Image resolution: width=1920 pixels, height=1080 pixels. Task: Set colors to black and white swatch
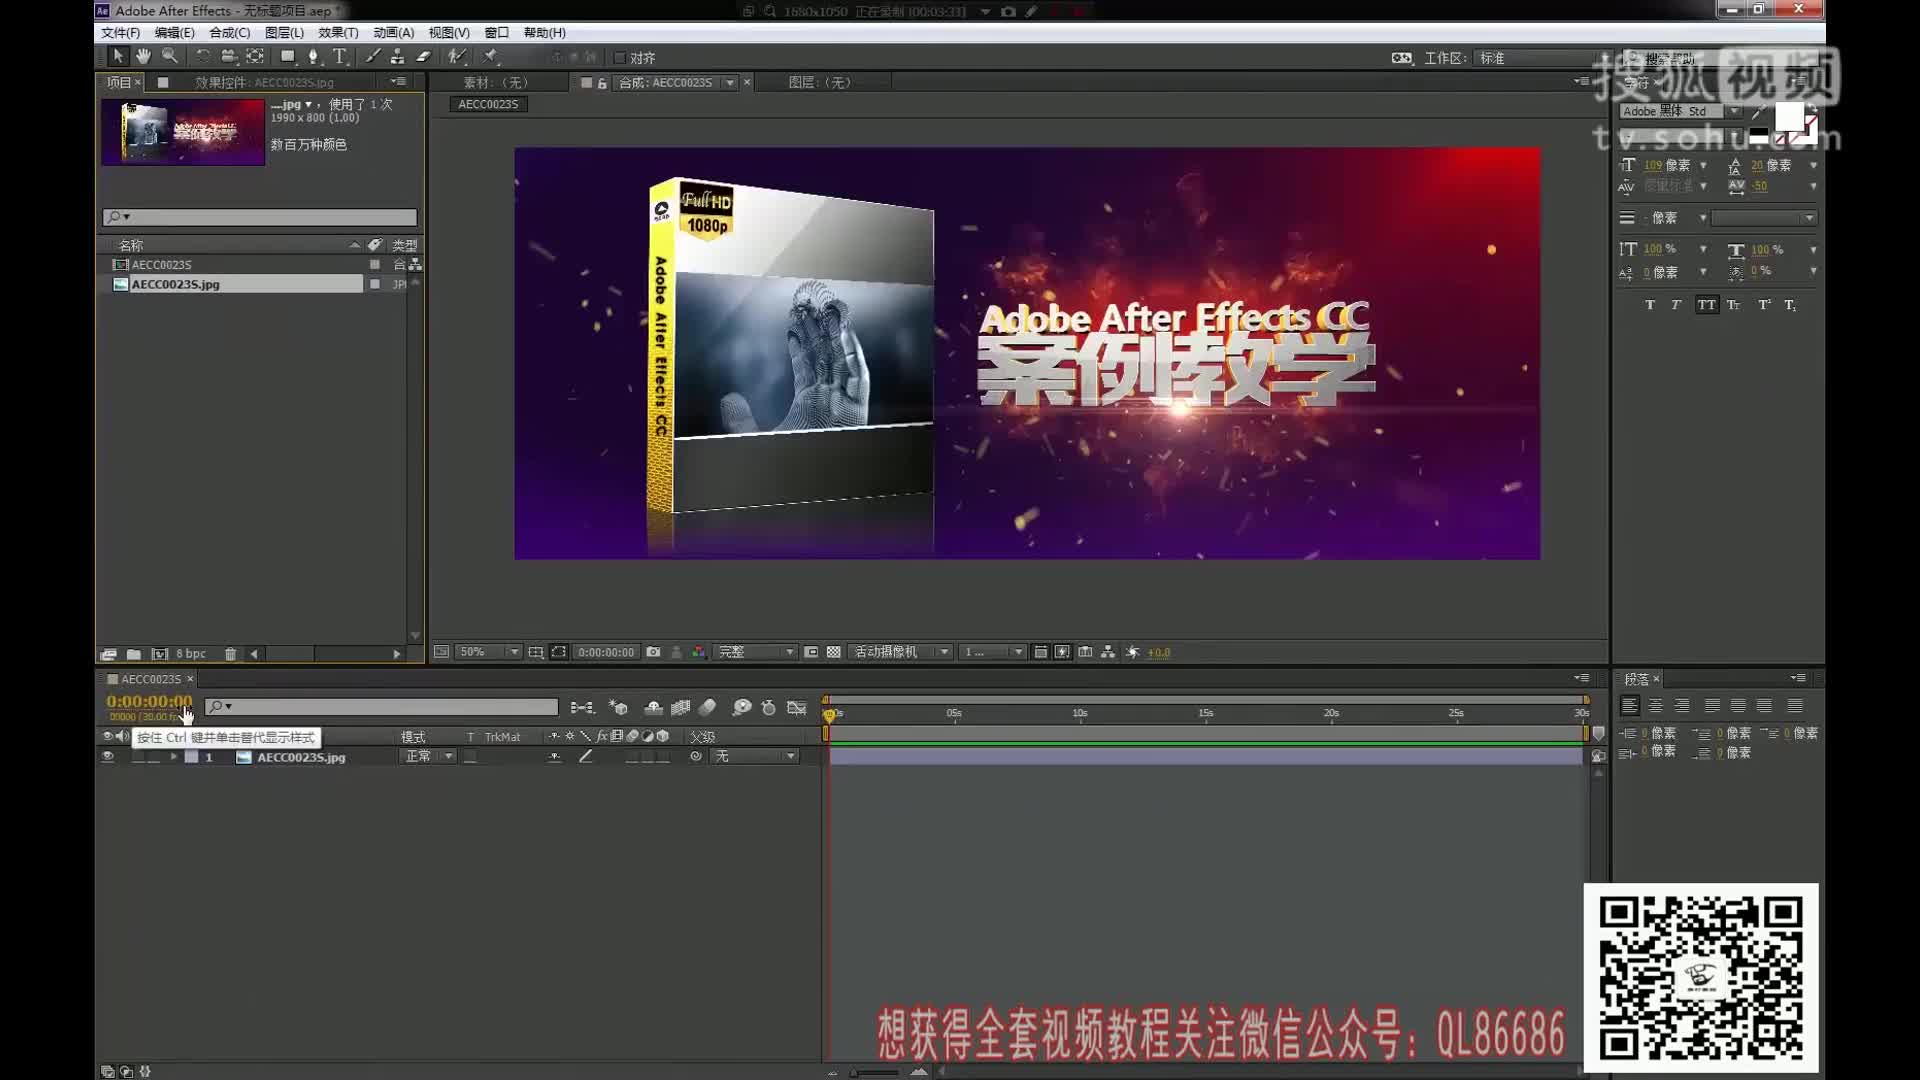pyautogui.click(x=1759, y=137)
